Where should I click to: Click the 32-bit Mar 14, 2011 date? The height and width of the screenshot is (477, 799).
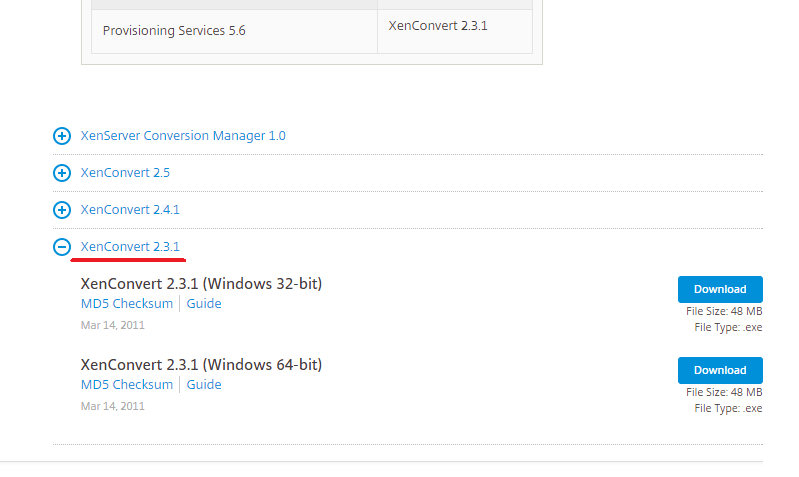click(x=113, y=325)
